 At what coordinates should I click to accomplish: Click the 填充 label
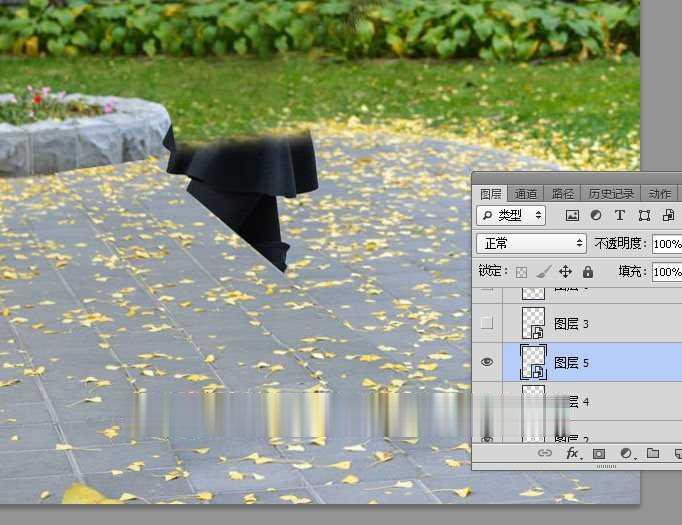[632, 271]
